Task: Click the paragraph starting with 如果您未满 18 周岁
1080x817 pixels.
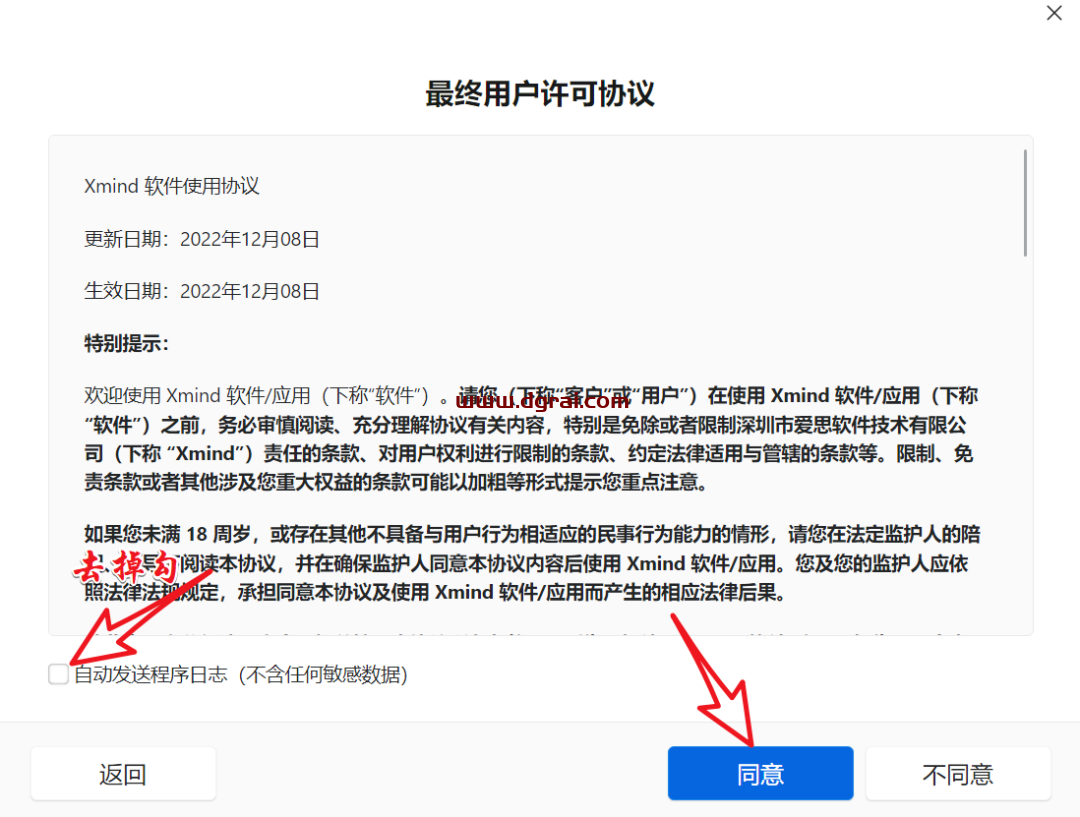Action: pos(530,563)
